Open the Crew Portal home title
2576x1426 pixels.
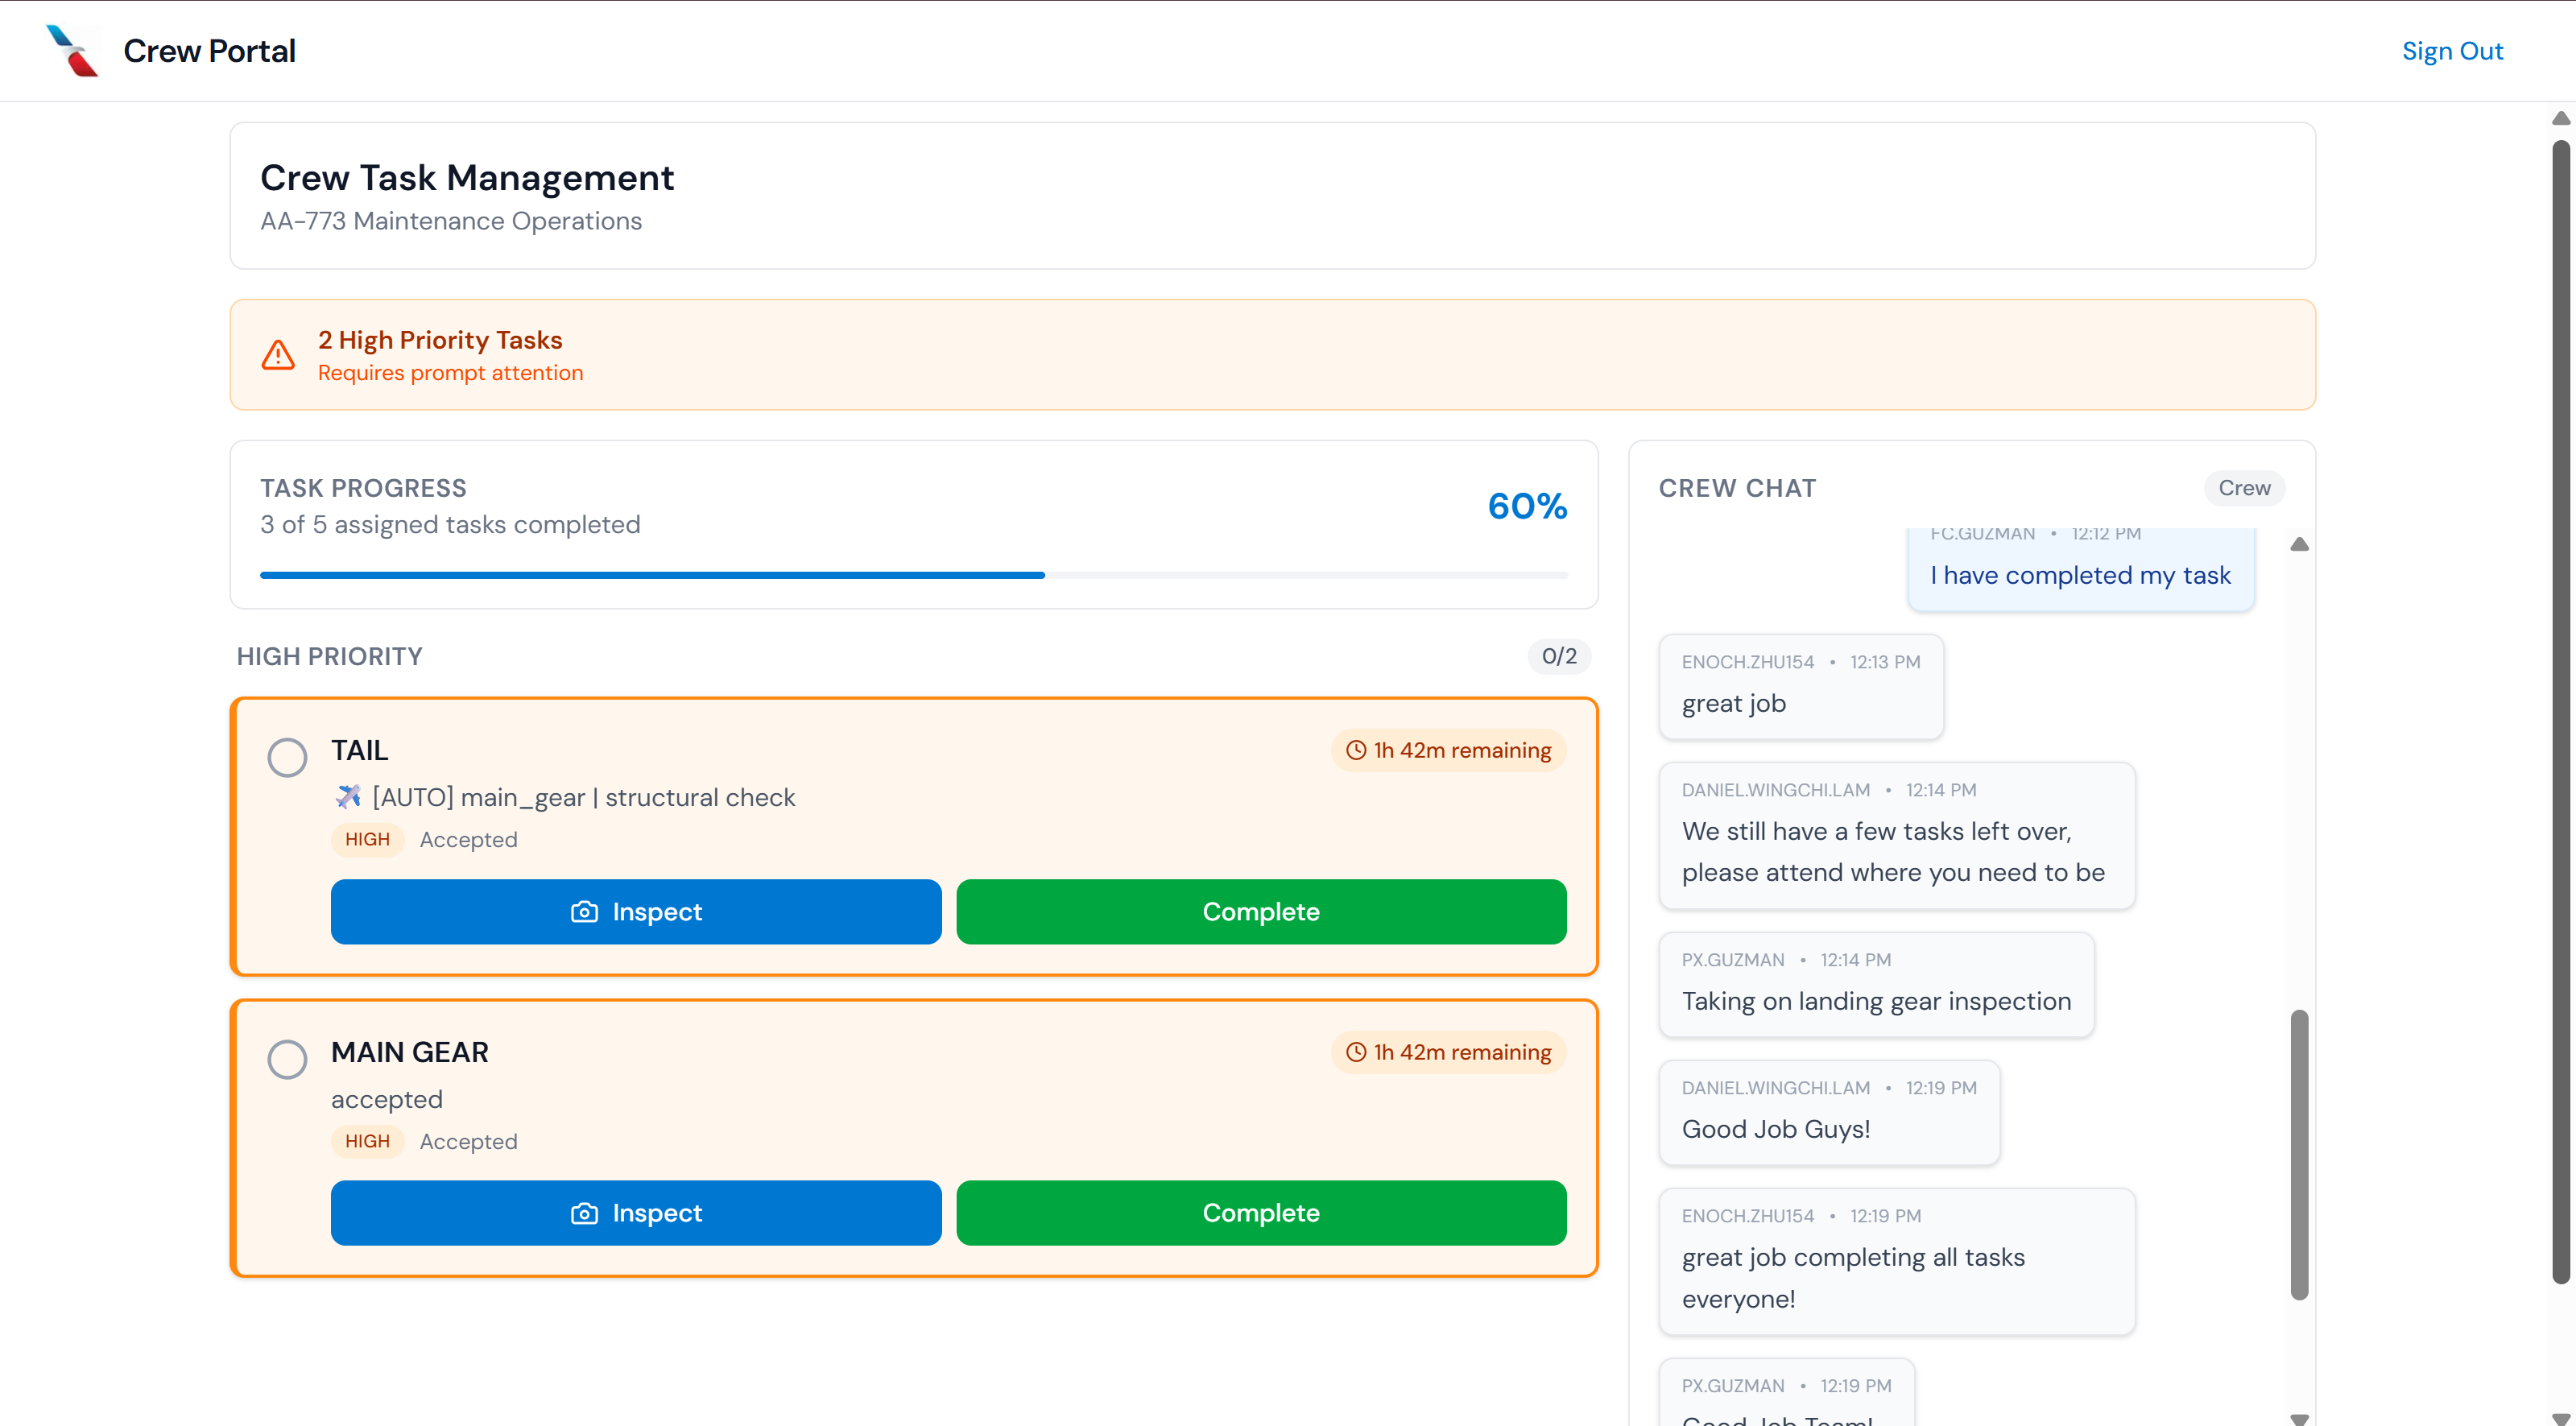209,51
